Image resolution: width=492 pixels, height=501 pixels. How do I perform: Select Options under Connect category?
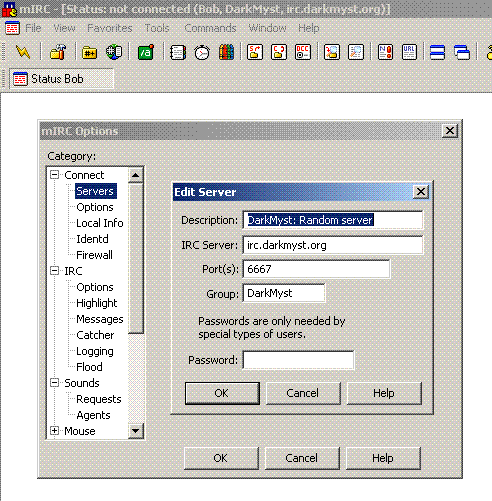(x=95, y=207)
